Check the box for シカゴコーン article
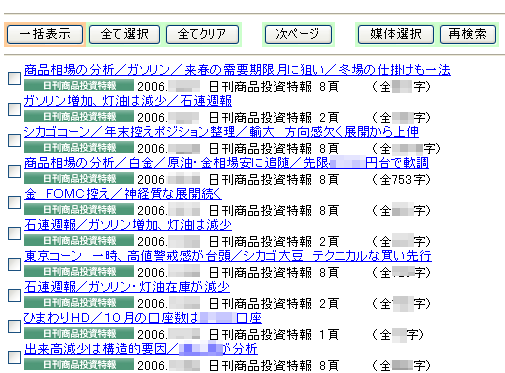Image resolution: width=505 pixels, height=373 pixels. point(14,140)
